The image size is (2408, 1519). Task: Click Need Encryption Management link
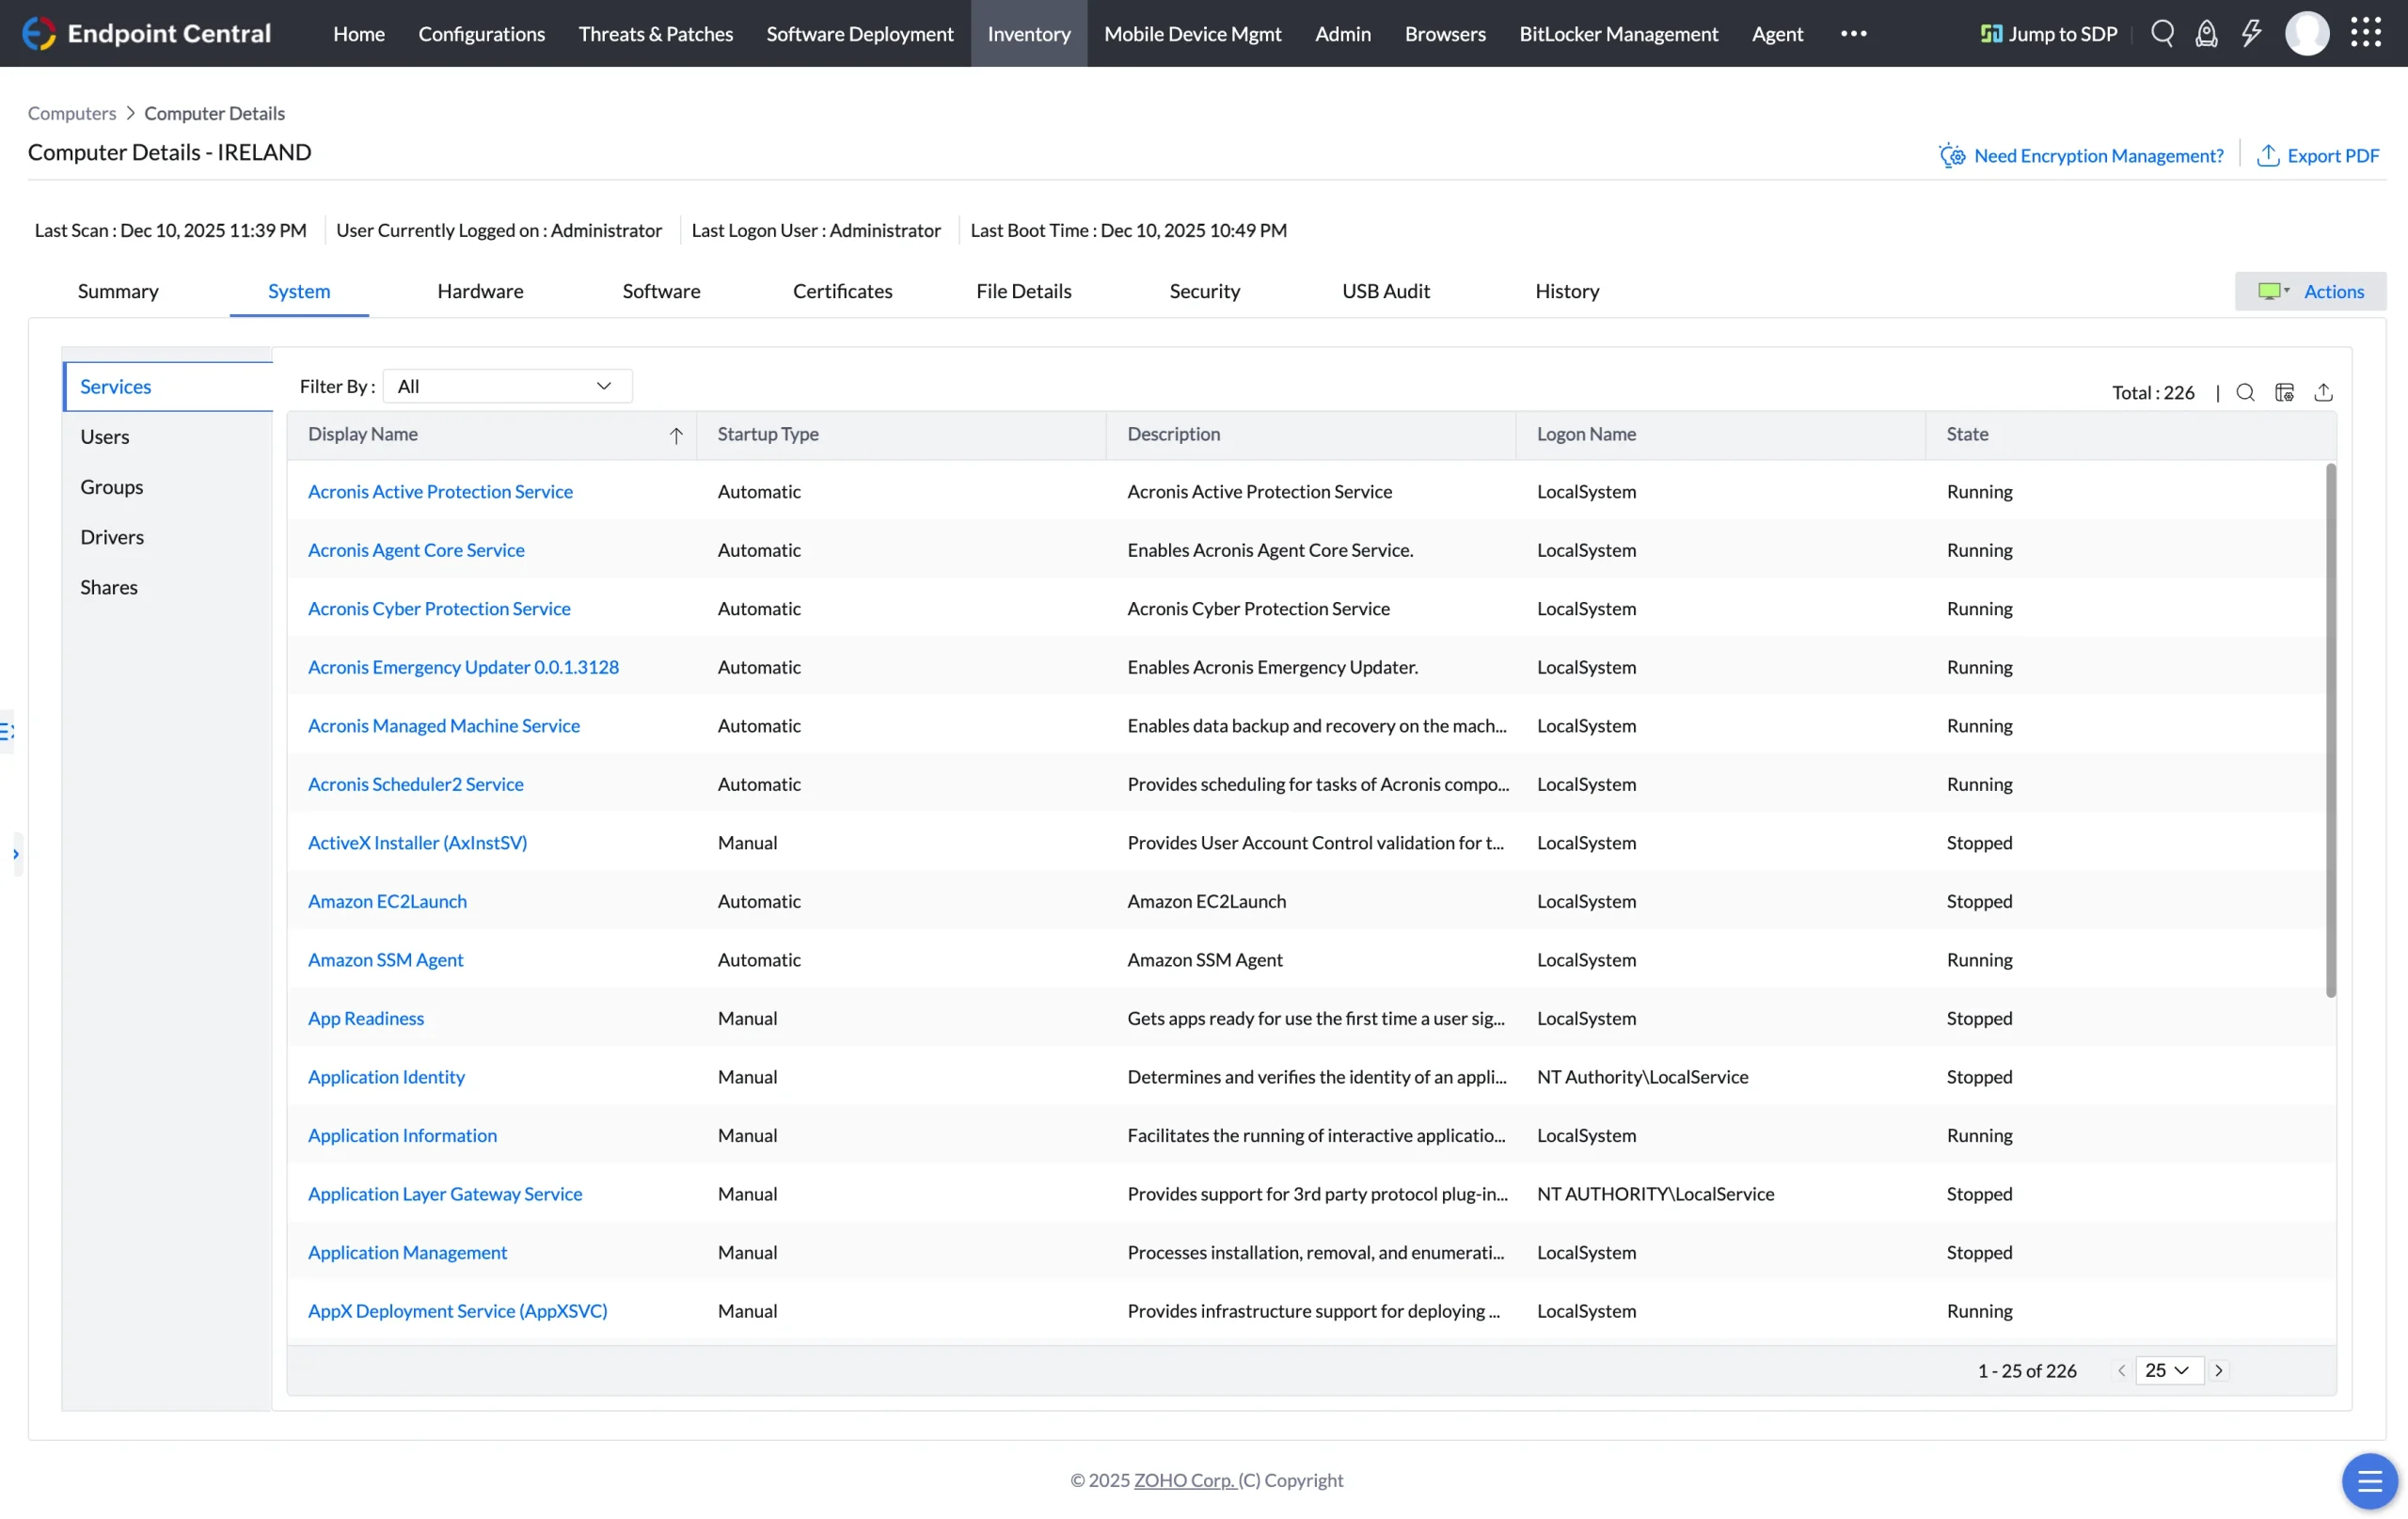pos(2080,155)
